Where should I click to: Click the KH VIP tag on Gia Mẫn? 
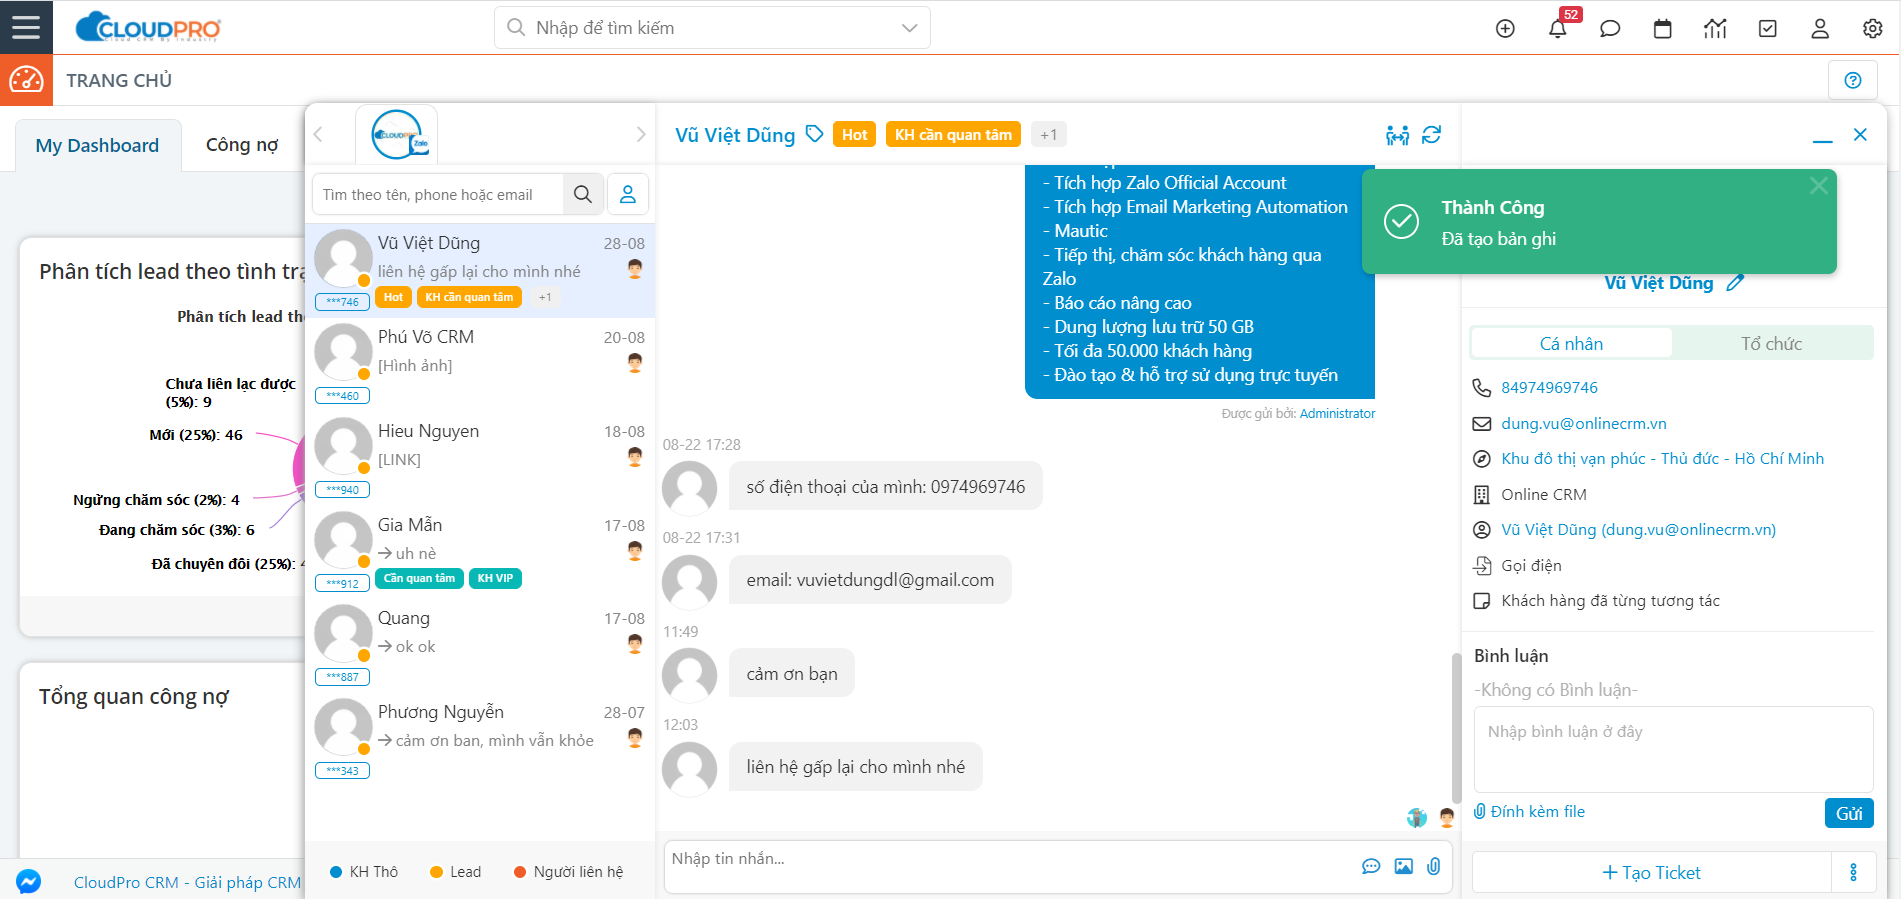coord(495,578)
